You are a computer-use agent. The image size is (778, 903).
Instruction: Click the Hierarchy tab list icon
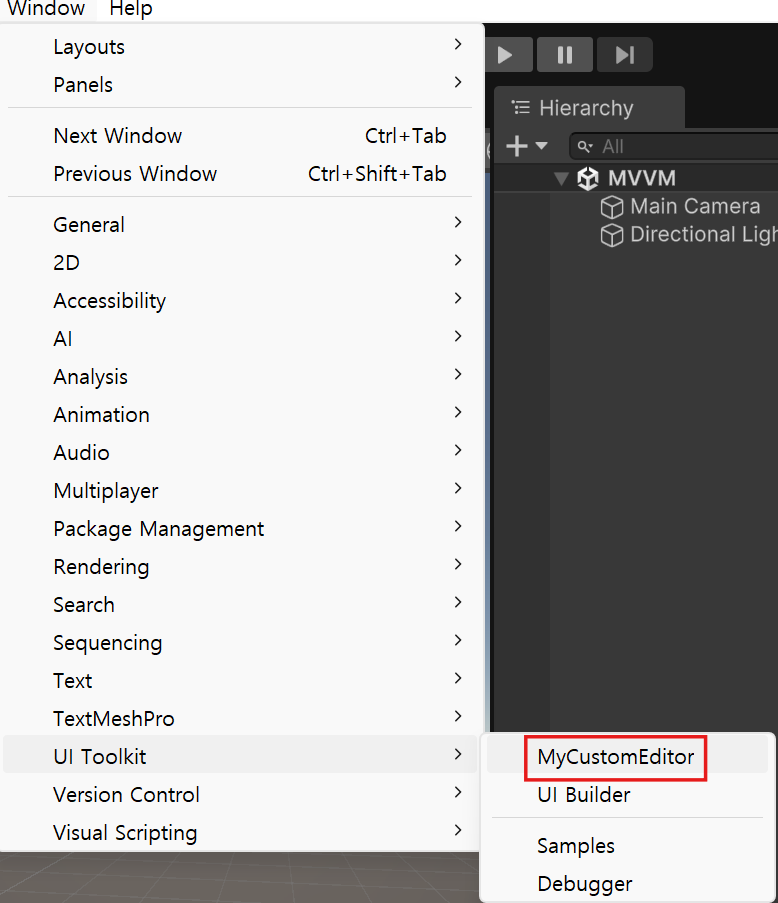521,108
